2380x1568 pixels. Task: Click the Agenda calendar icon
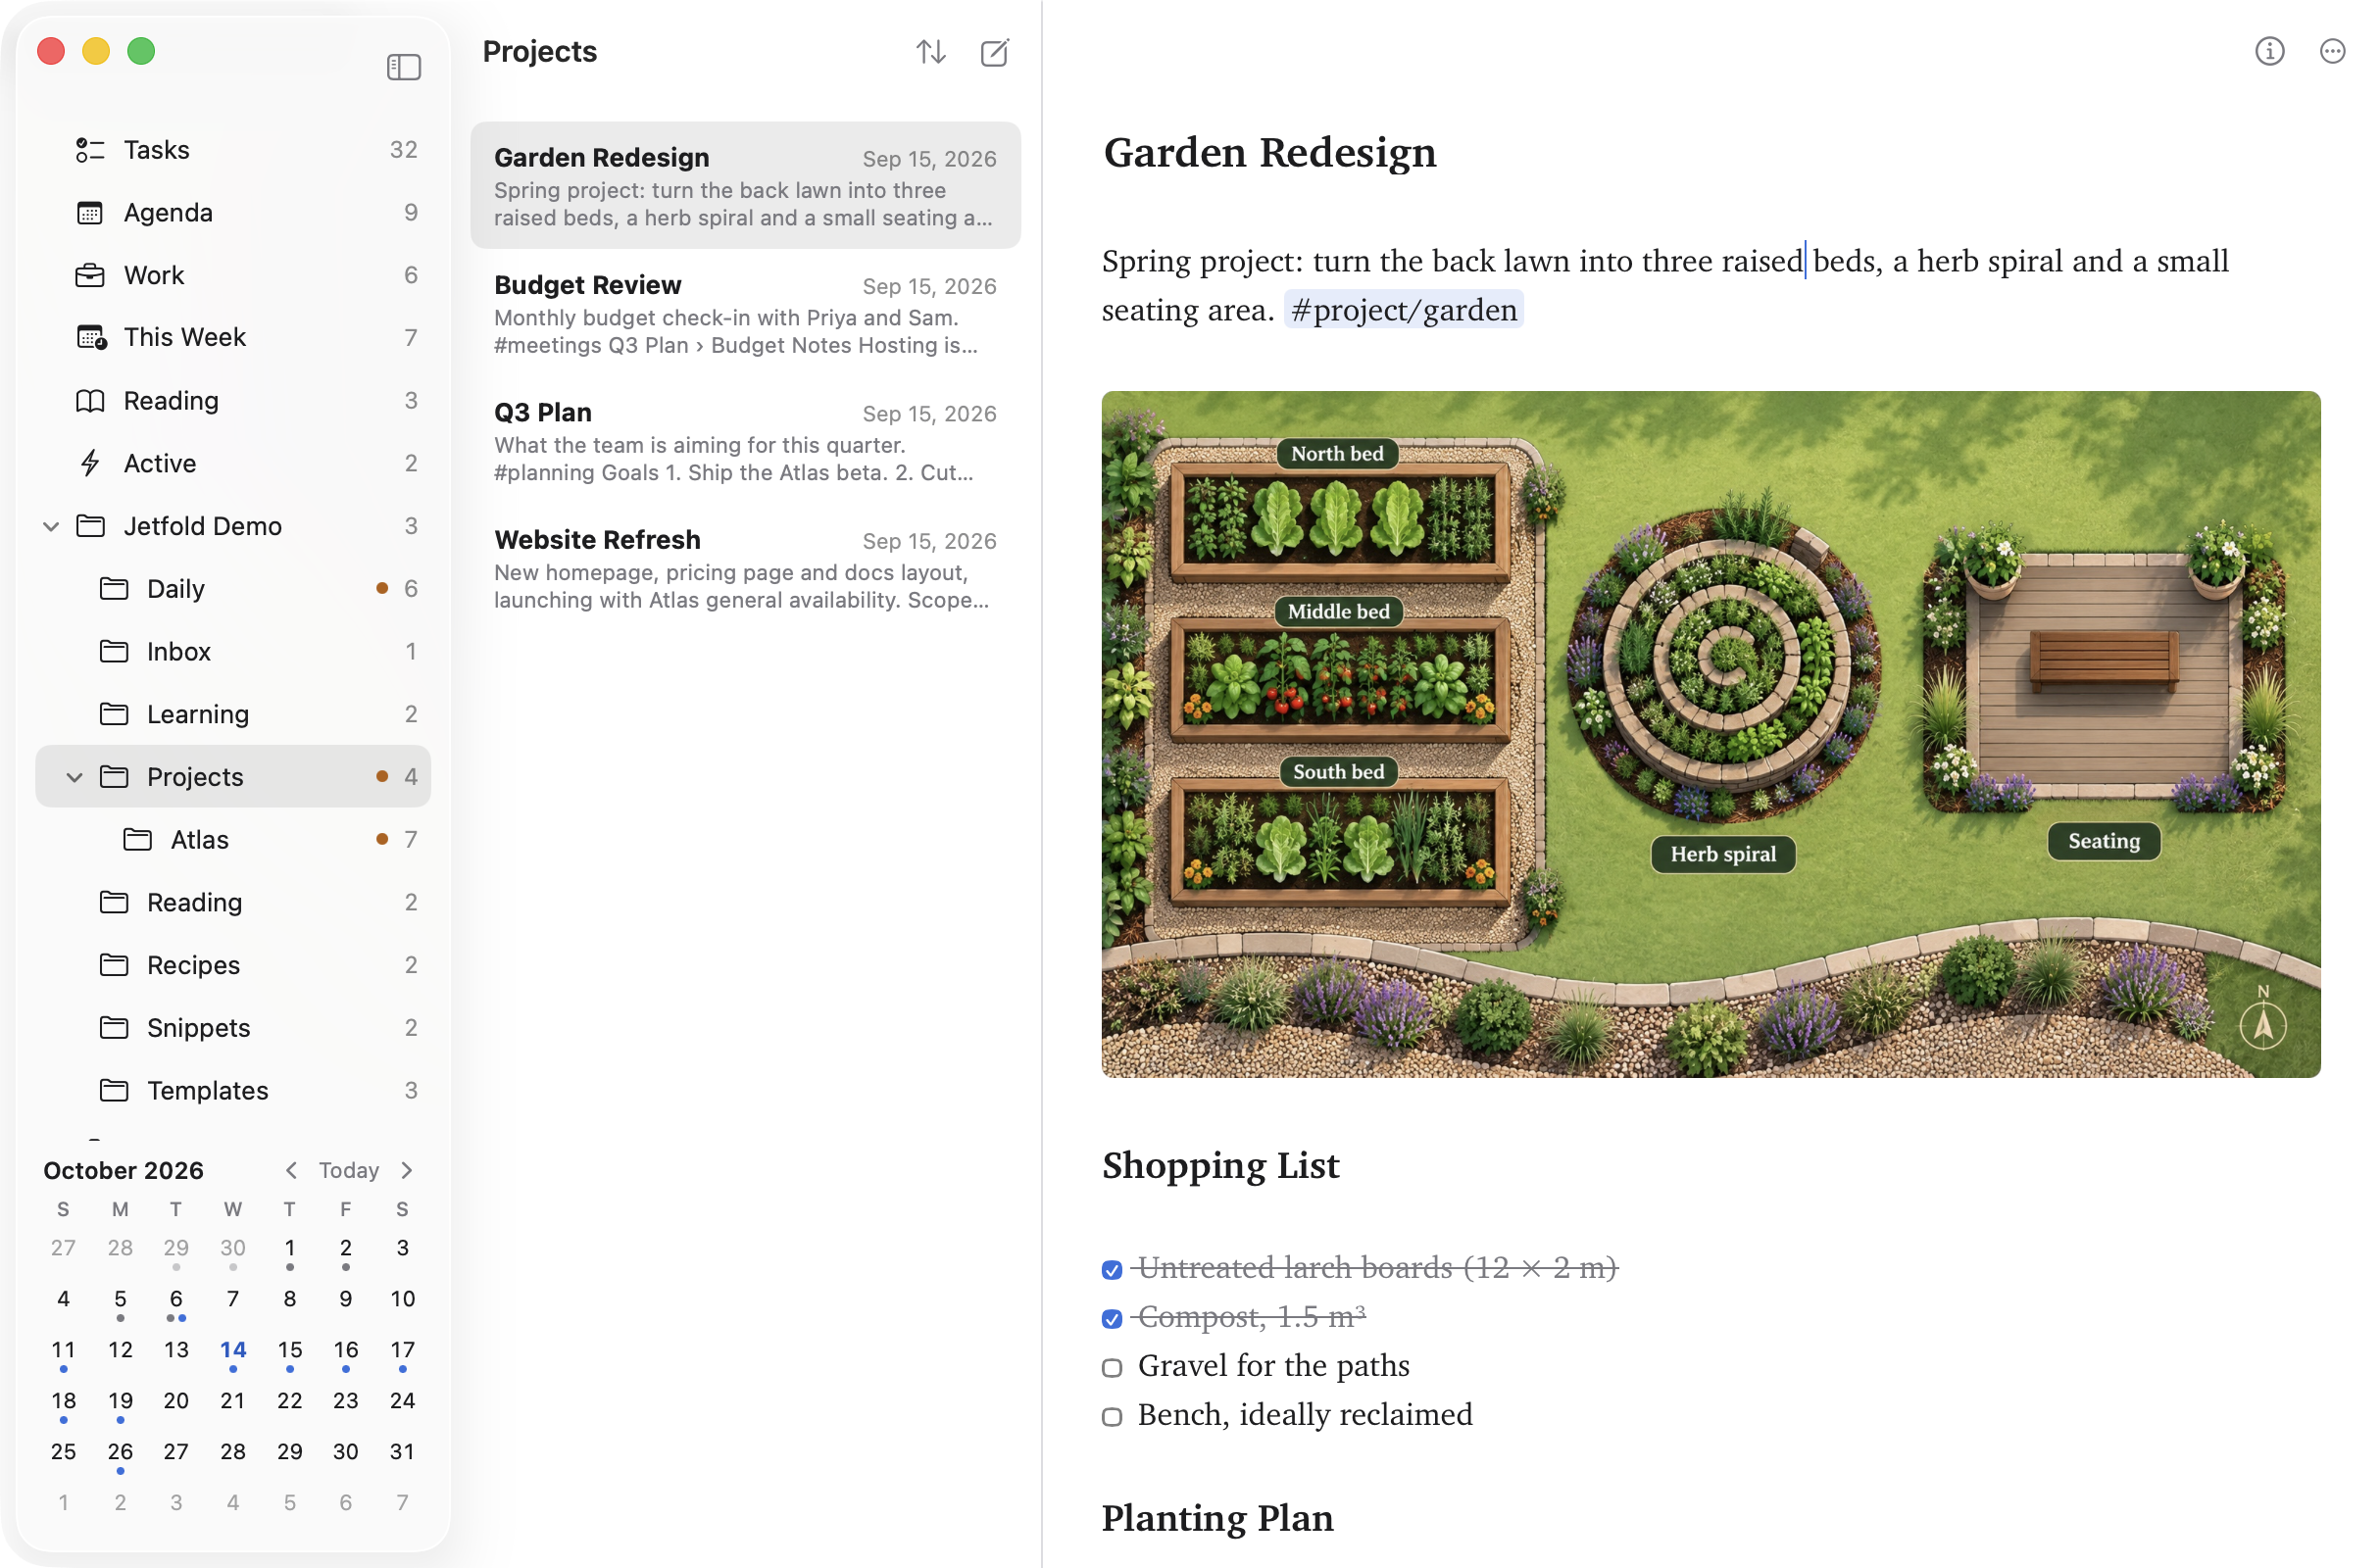pyautogui.click(x=90, y=213)
